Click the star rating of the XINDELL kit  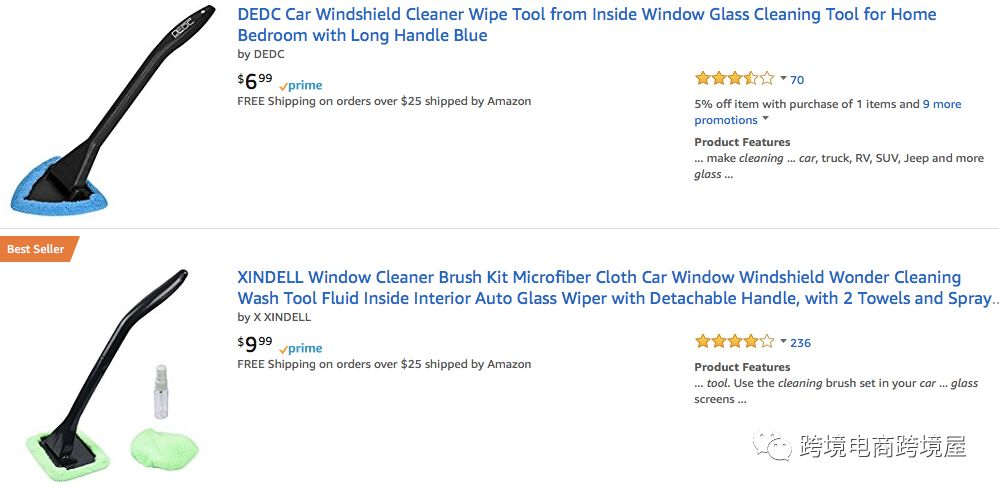tap(734, 342)
